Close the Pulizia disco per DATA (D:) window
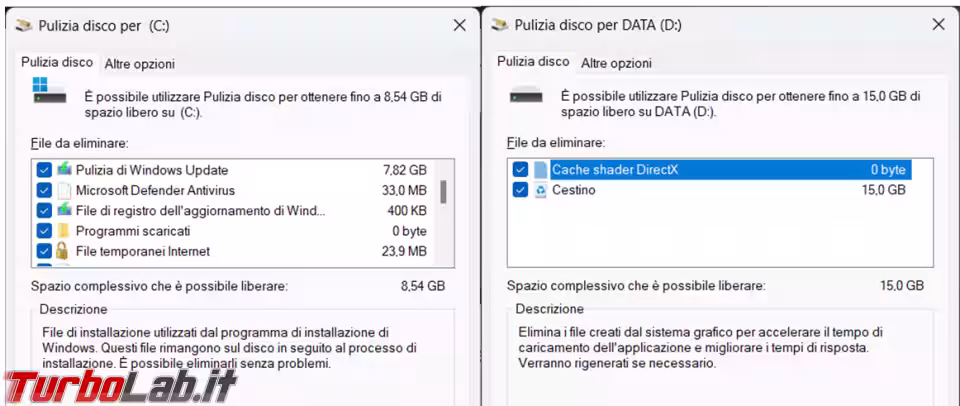 coord(938,24)
